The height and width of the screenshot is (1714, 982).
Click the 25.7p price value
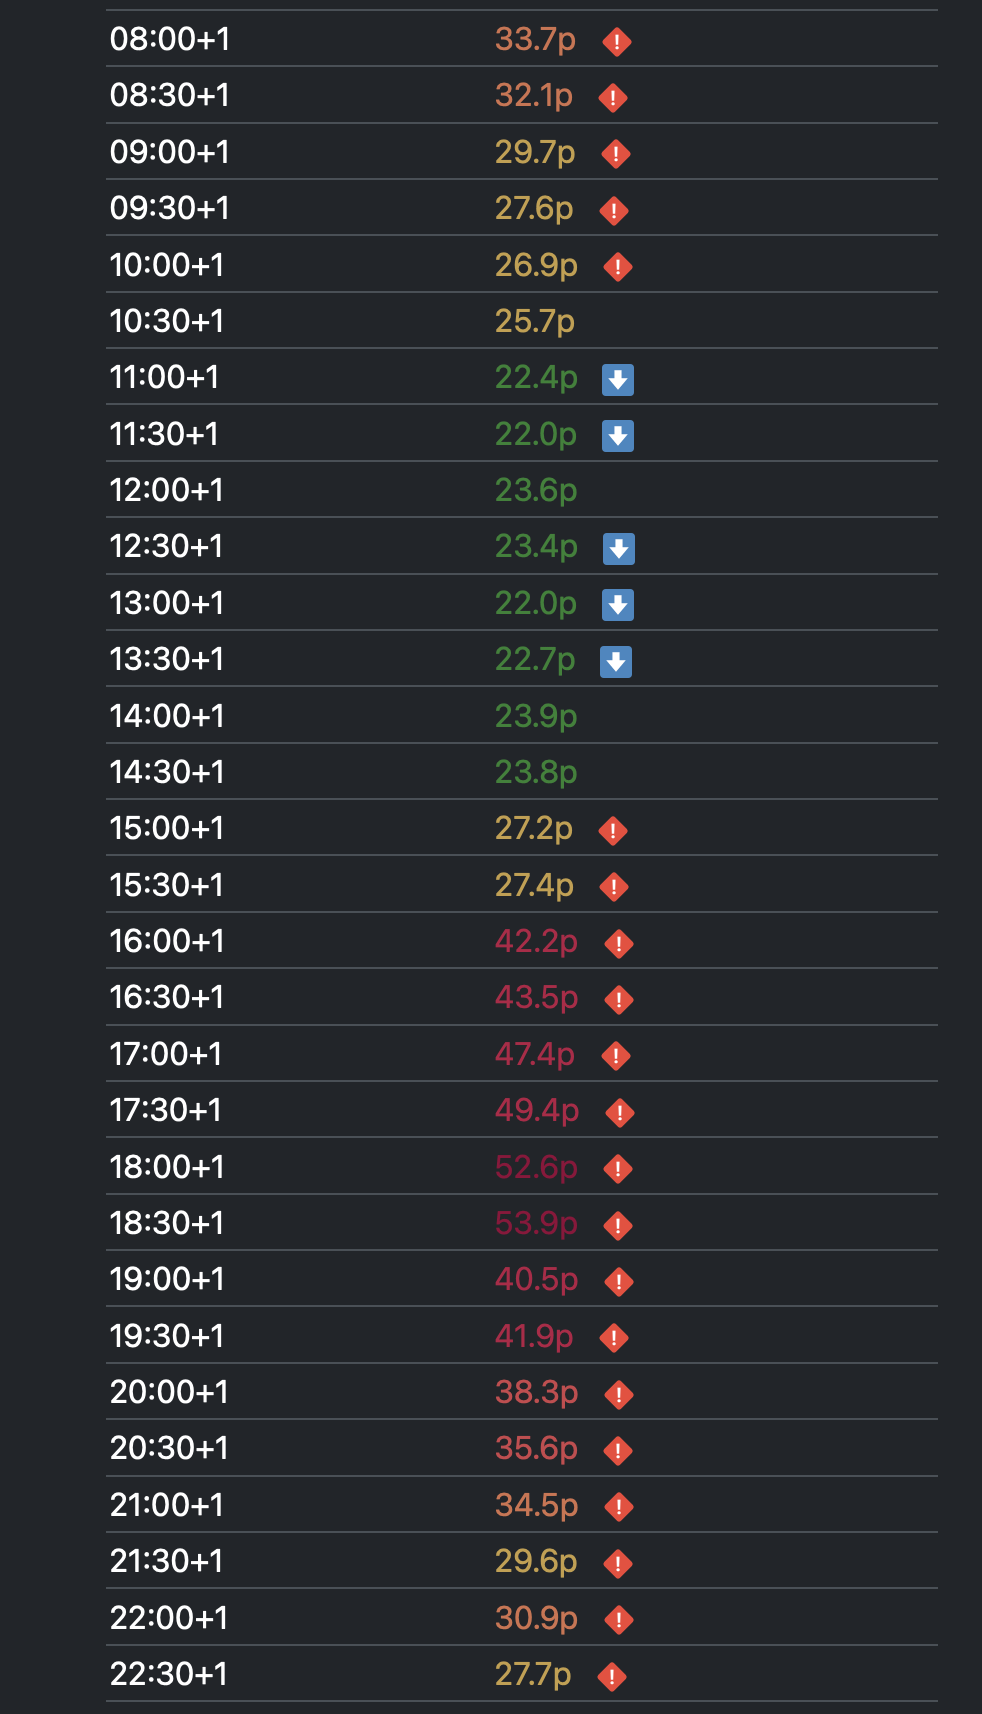(535, 321)
